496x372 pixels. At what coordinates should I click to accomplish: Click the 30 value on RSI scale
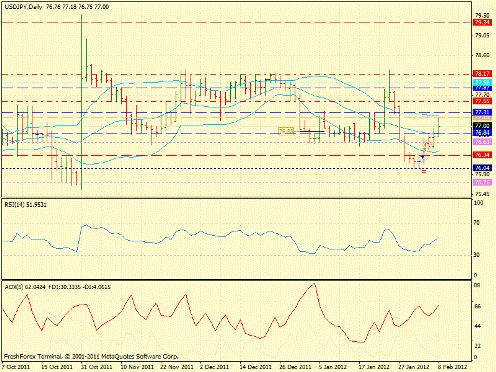[x=477, y=255]
